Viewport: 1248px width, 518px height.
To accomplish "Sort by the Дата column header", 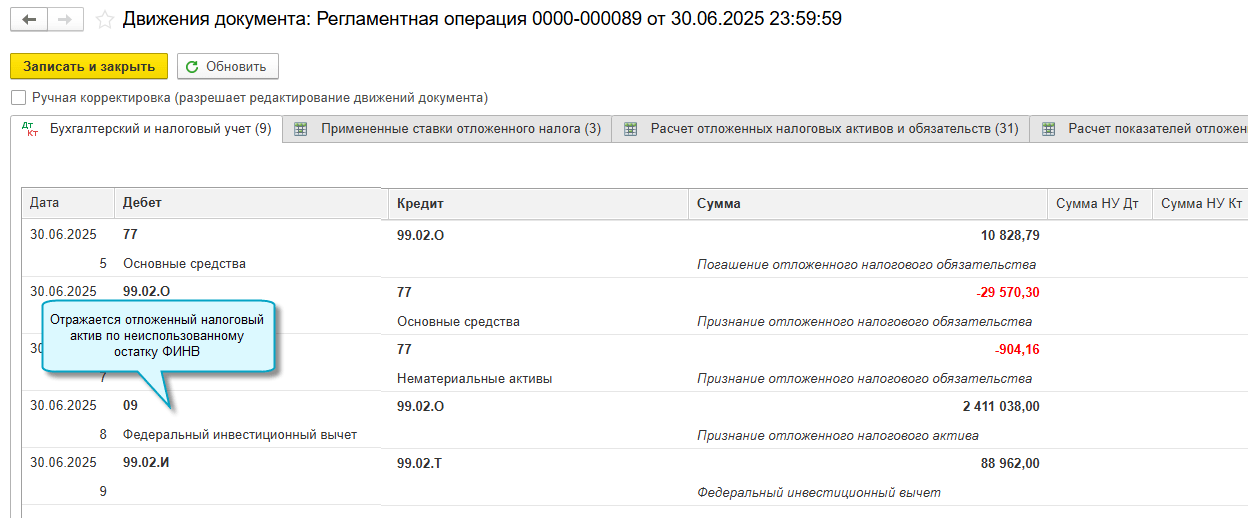I will (x=45, y=203).
